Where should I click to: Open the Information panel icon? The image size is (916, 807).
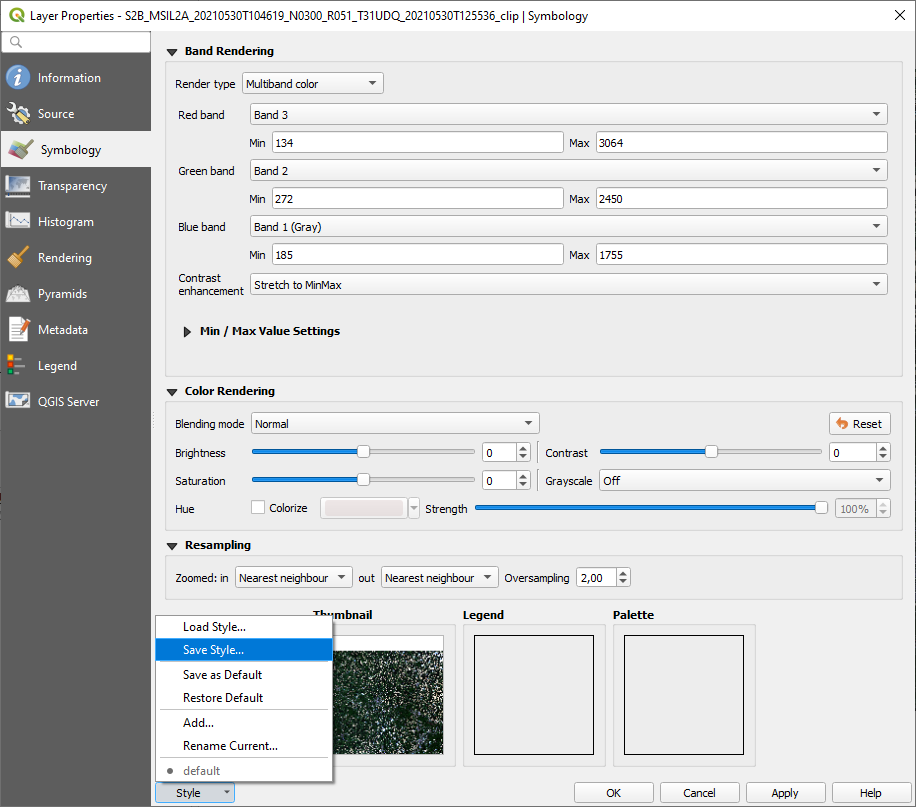[18, 78]
